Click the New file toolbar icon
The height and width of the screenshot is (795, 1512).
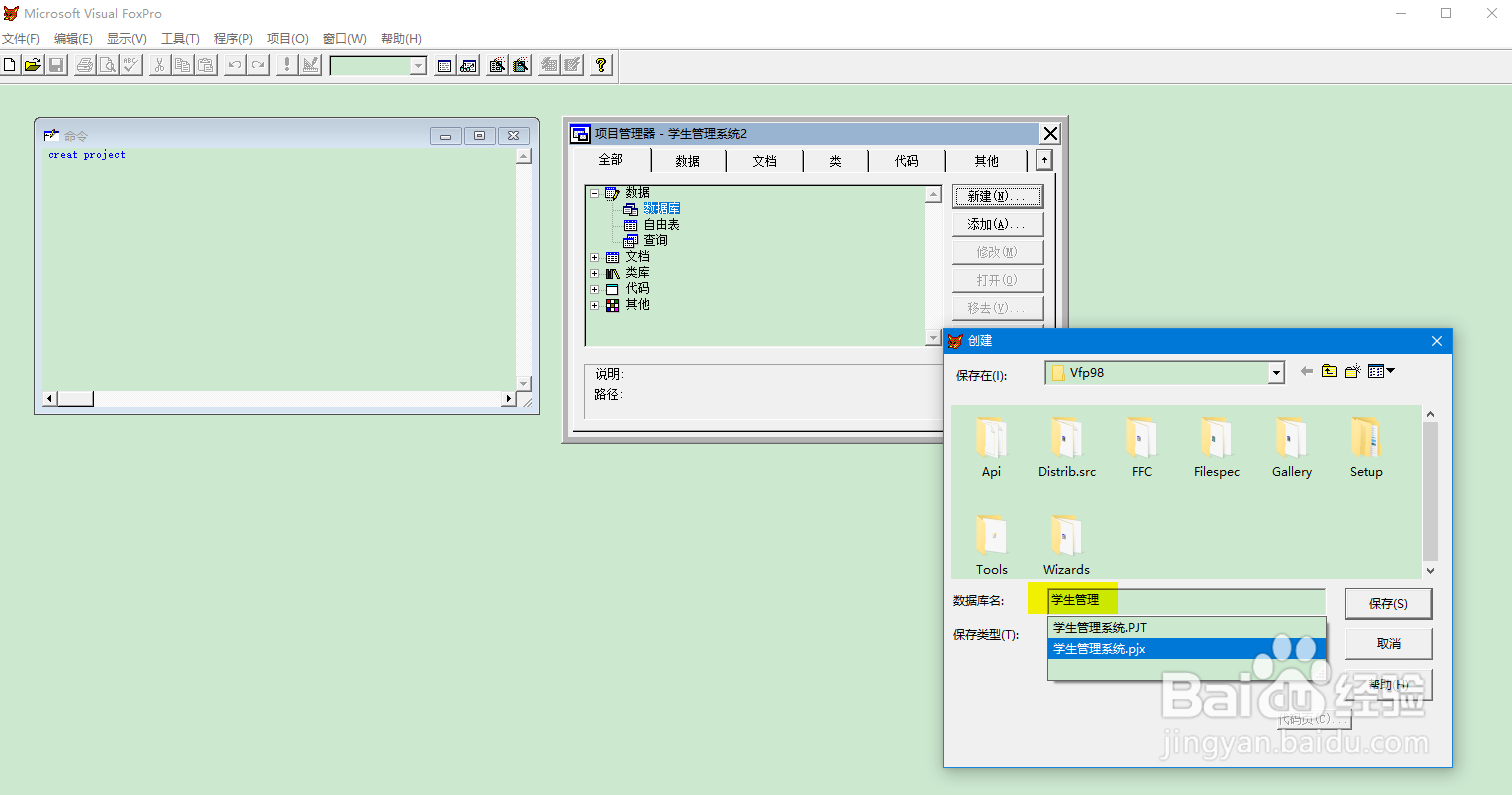10,65
